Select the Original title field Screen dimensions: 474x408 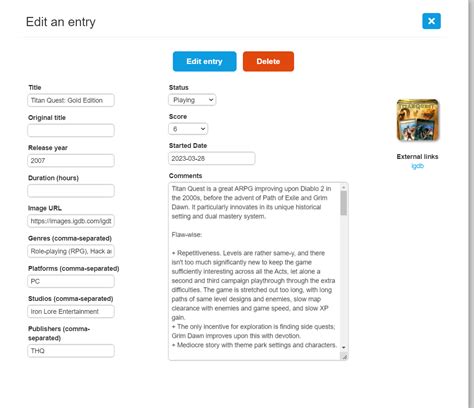[x=71, y=130]
